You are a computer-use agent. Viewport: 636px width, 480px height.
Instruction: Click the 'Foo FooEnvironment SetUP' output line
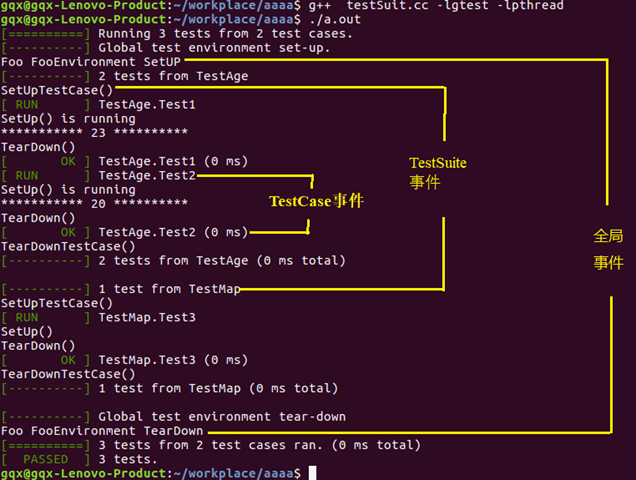(90, 62)
